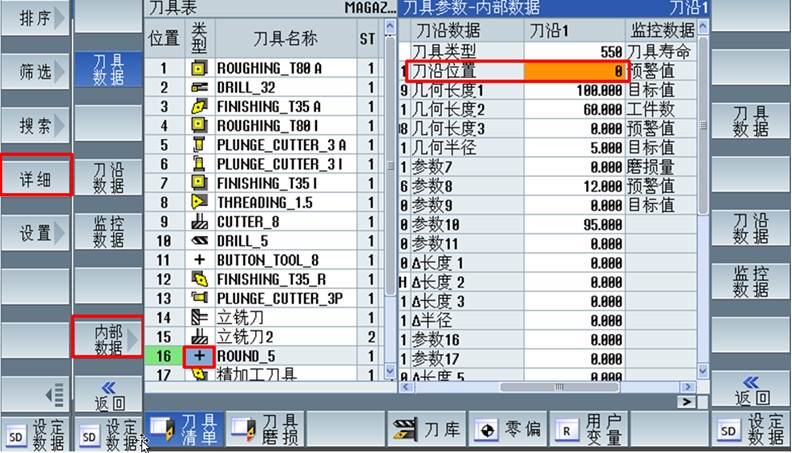Click the 立铣刀2 tool type icon
The height and width of the screenshot is (453, 792).
click(x=200, y=337)
